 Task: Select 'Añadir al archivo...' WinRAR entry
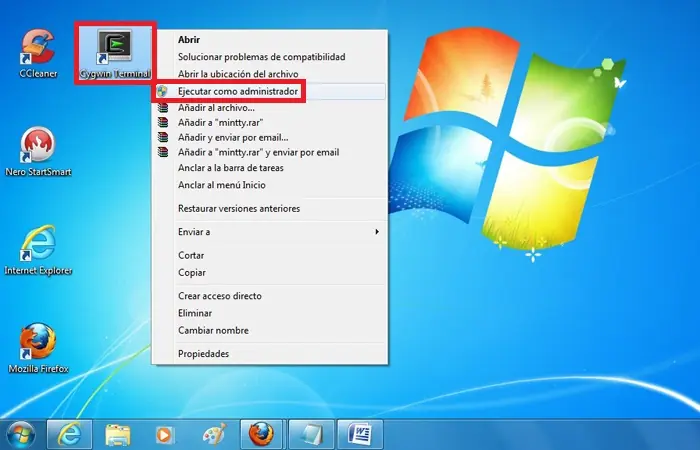[x=270, y=108]
